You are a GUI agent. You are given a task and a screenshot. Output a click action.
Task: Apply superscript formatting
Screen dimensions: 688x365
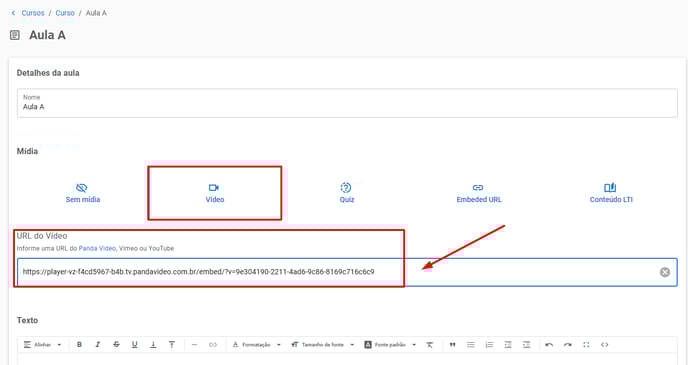click(x=172, y=345)
